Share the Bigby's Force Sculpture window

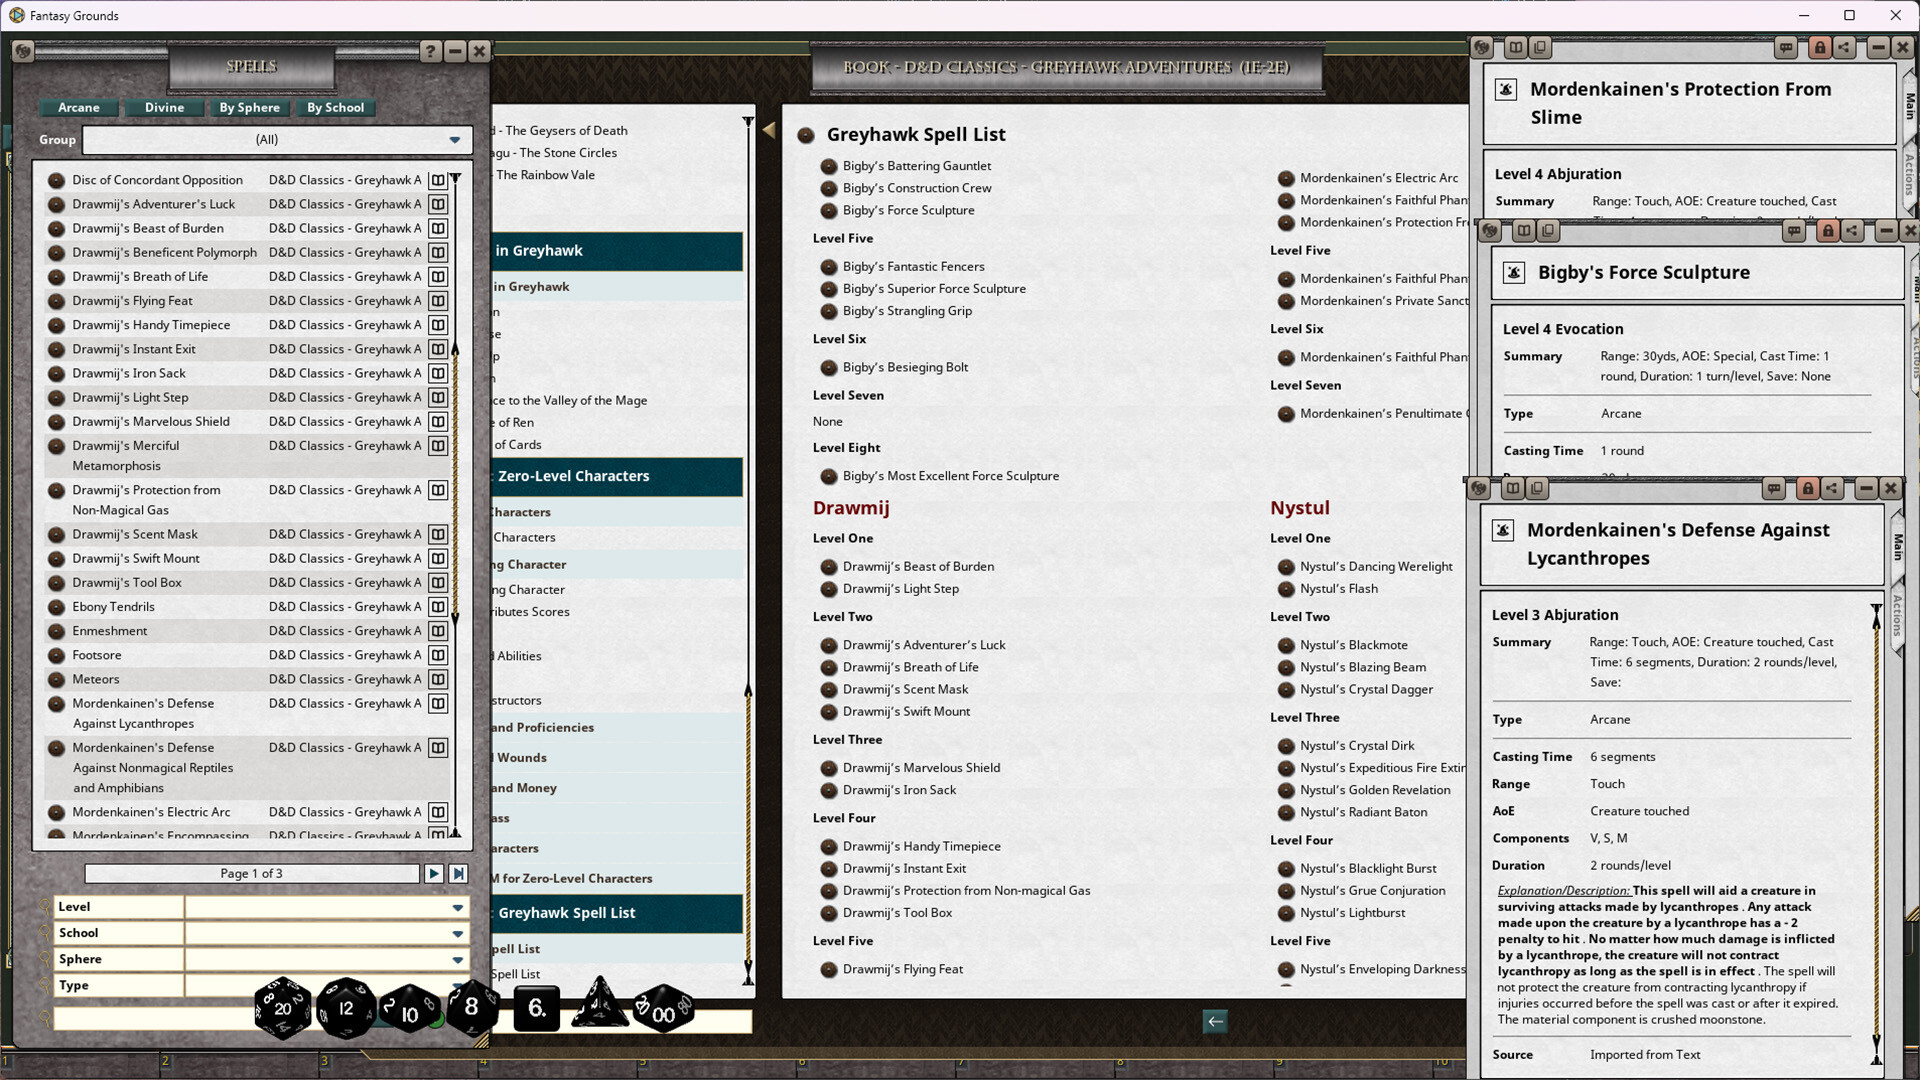tap(1852, 230)
